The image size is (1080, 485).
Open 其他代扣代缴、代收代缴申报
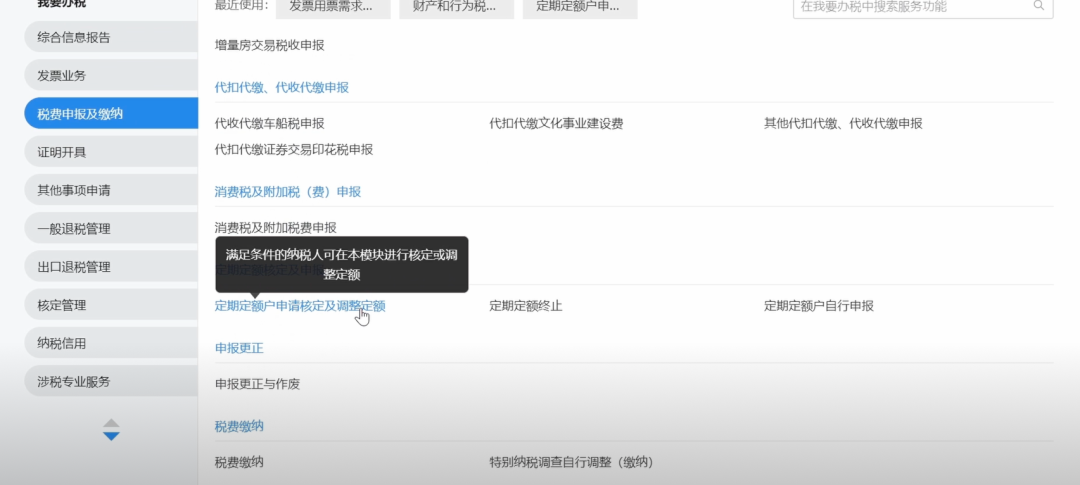(843, 124)
